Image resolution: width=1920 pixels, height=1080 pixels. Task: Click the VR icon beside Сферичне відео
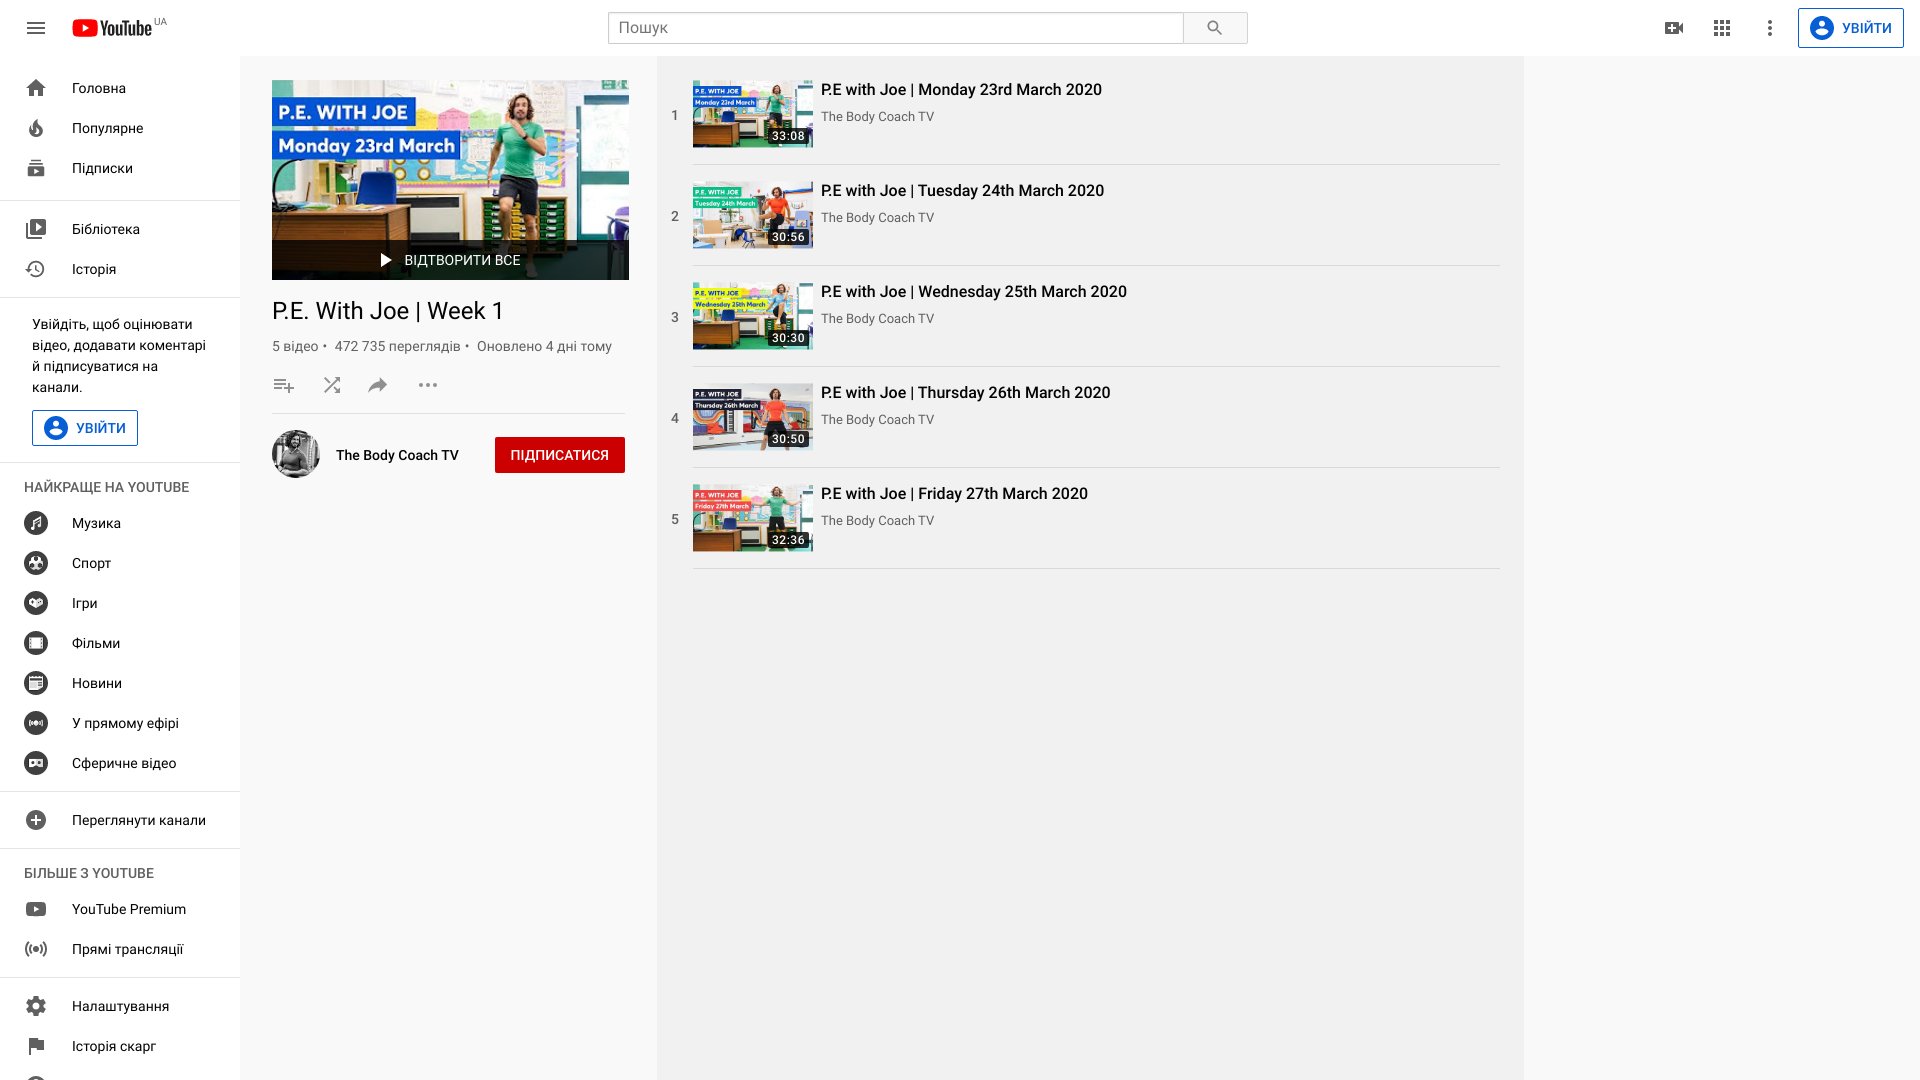36,763
